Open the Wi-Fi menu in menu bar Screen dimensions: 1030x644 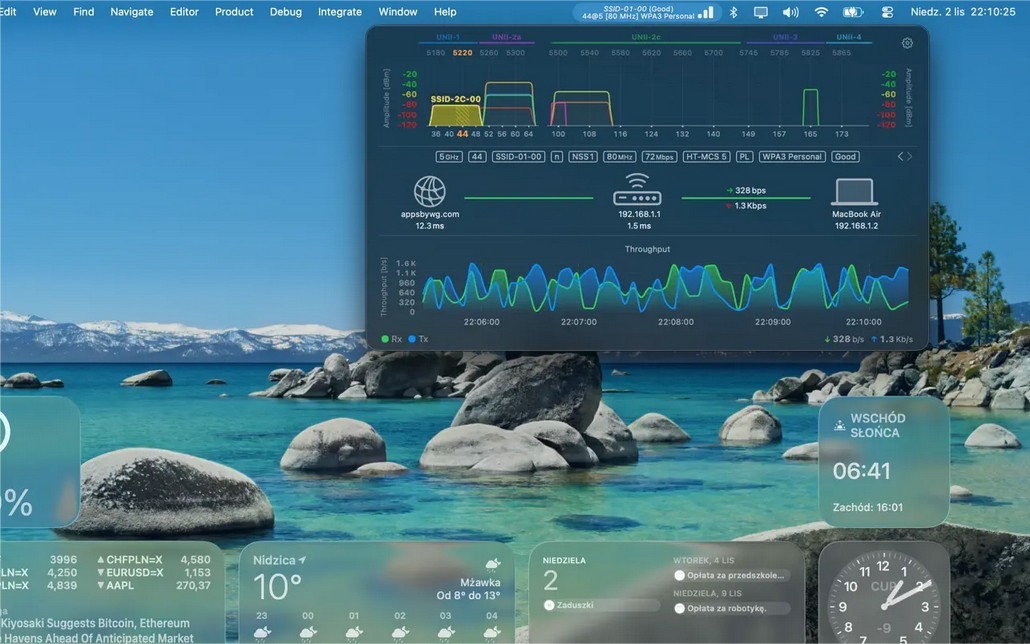pos(821,12)
